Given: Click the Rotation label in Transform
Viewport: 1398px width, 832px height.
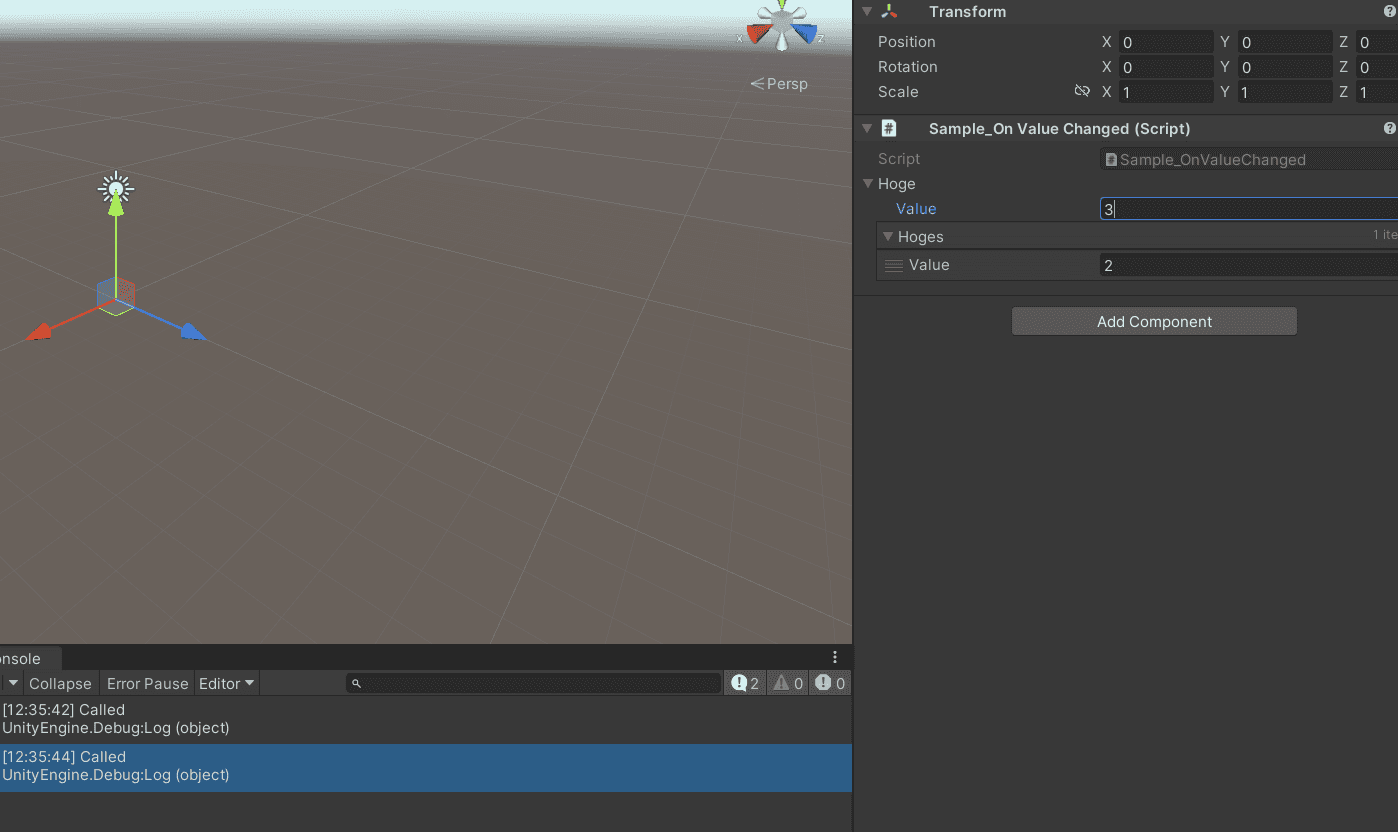Looking at the screenshot, I should coord(908,67).
